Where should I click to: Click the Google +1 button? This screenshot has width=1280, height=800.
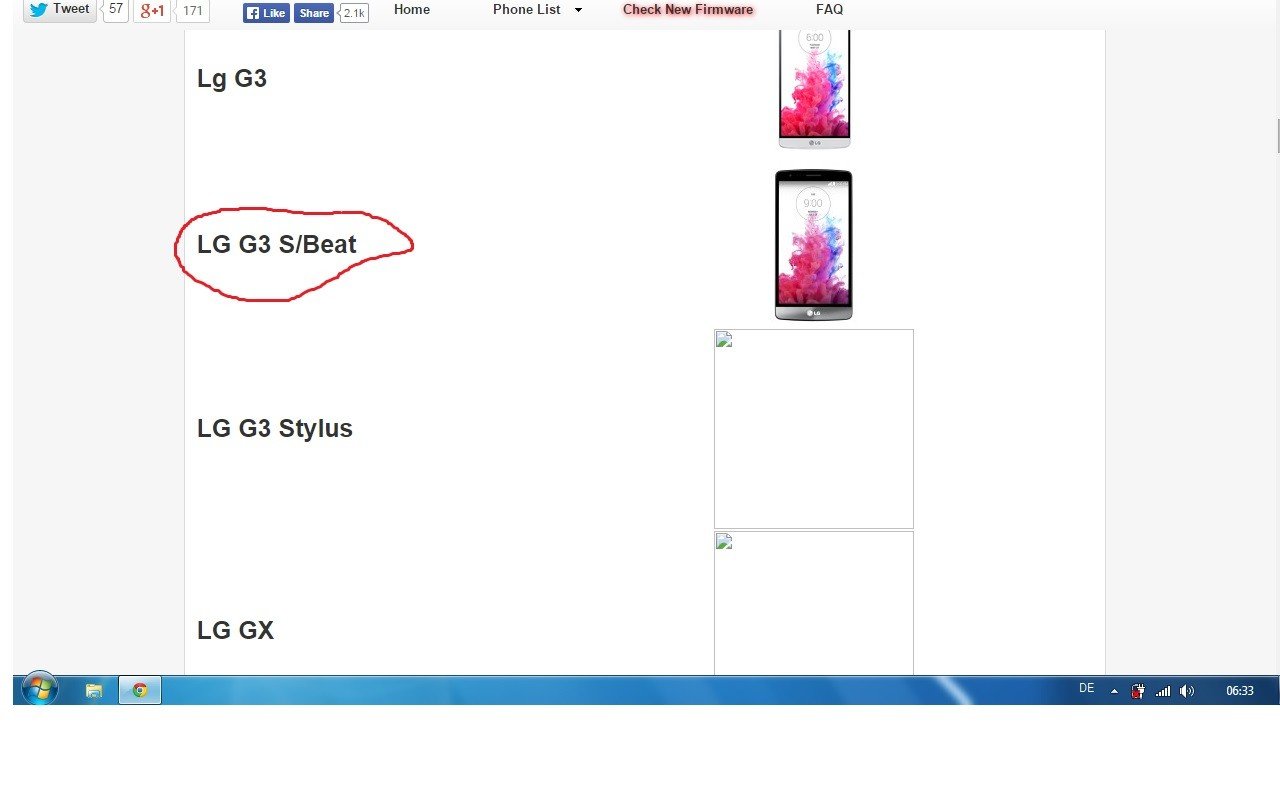pyautogui.click(x=152, y=11)
